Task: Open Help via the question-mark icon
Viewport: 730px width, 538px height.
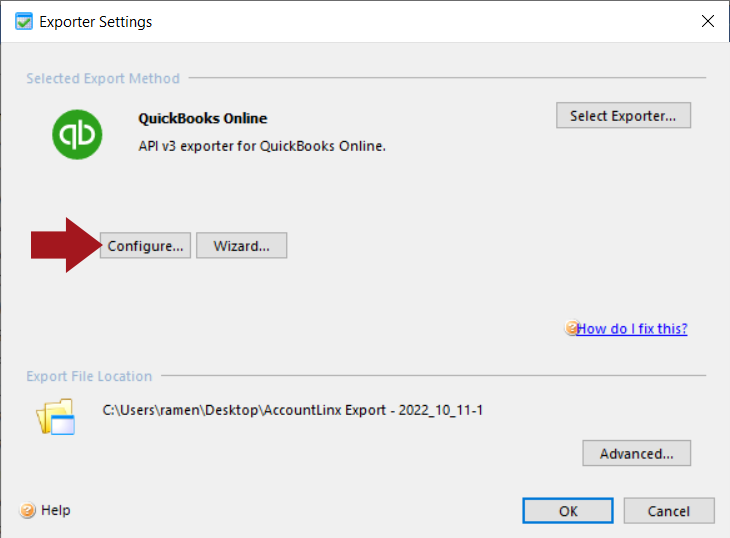Action: pyautogui.click(x=27, y=510)
